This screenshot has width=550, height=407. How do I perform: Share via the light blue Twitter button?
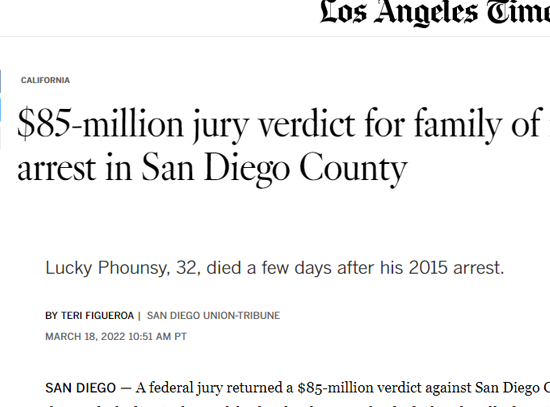[x=0, y=109]
